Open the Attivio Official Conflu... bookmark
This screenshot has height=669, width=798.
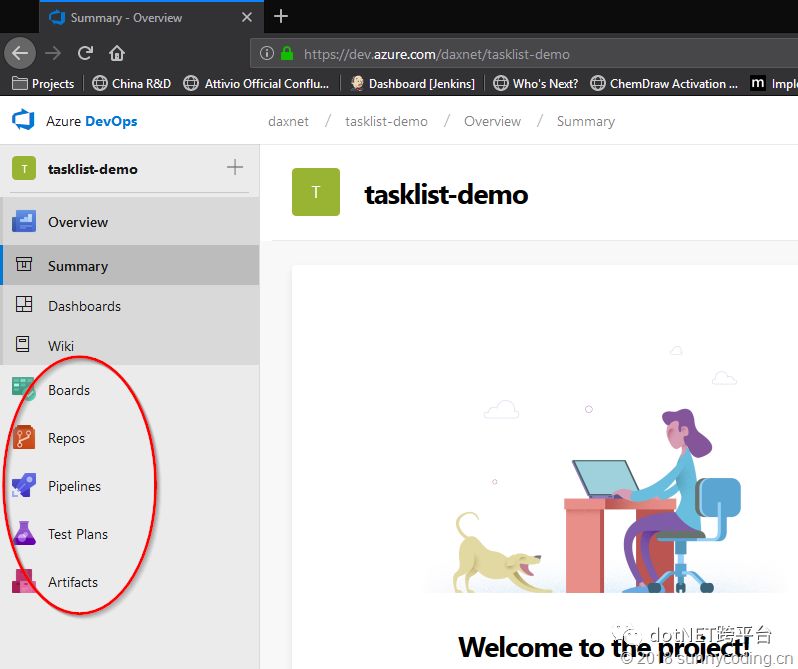(256, 83)
